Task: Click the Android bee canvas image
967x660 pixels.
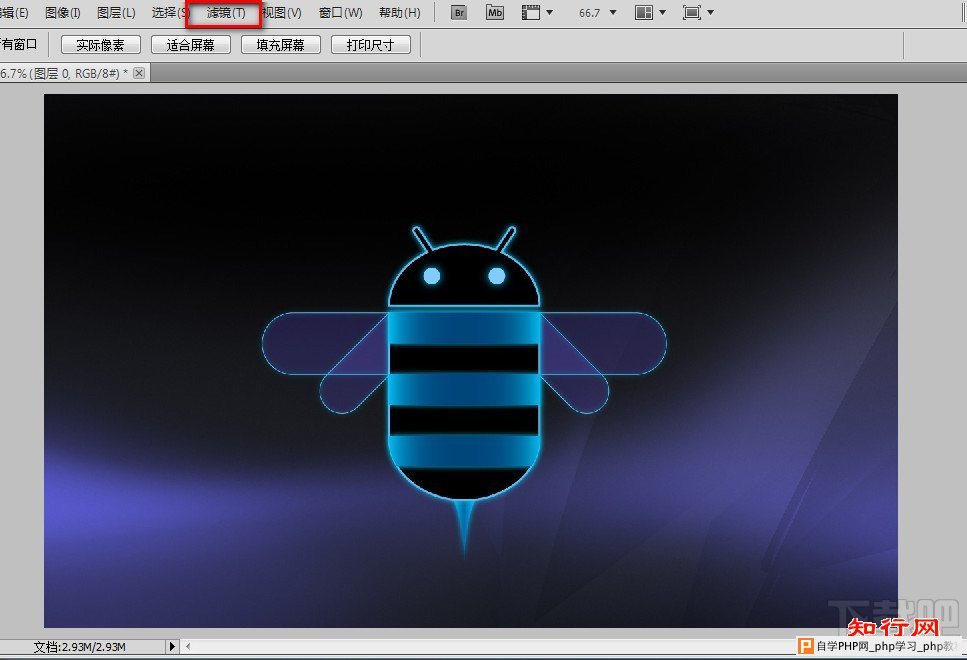Action: pyautogui.click(x=471, y=361)
